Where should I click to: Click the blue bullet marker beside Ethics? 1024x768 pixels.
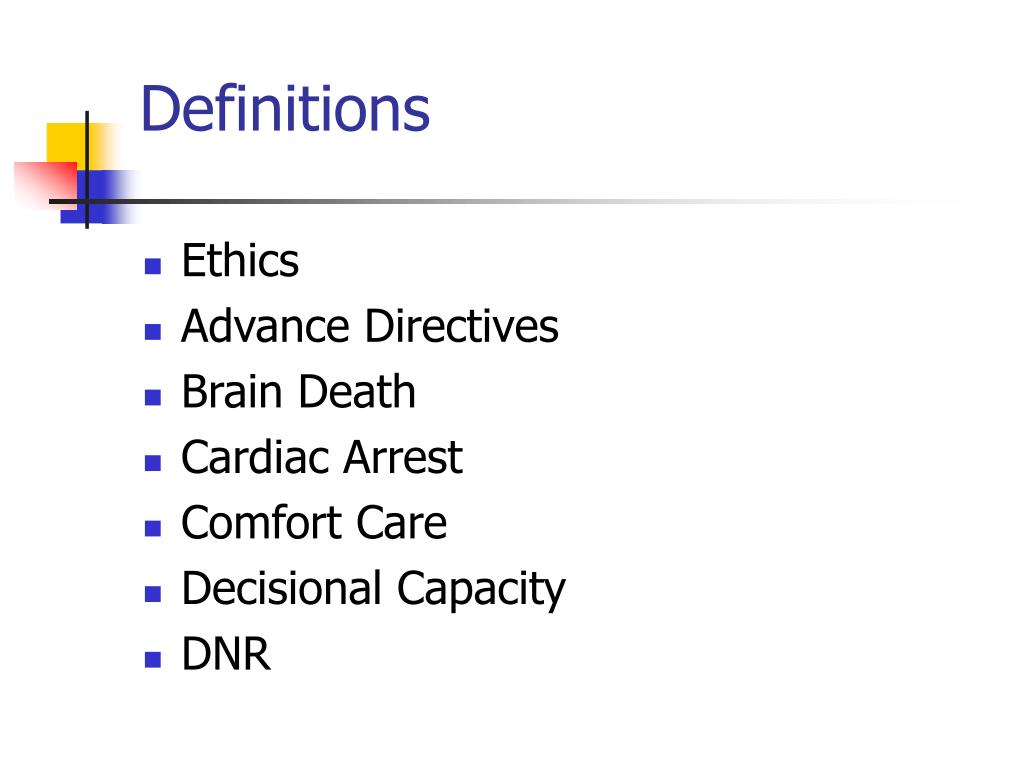click(152, 266)
